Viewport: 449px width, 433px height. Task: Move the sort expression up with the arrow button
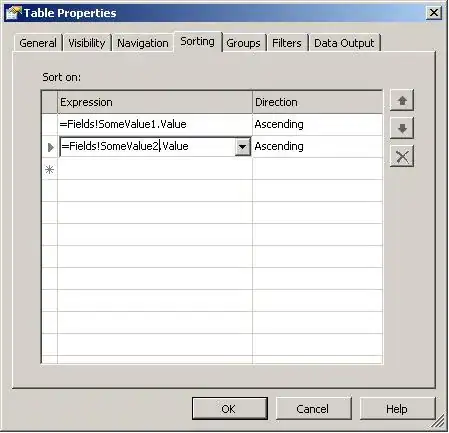tap(402, 100)
